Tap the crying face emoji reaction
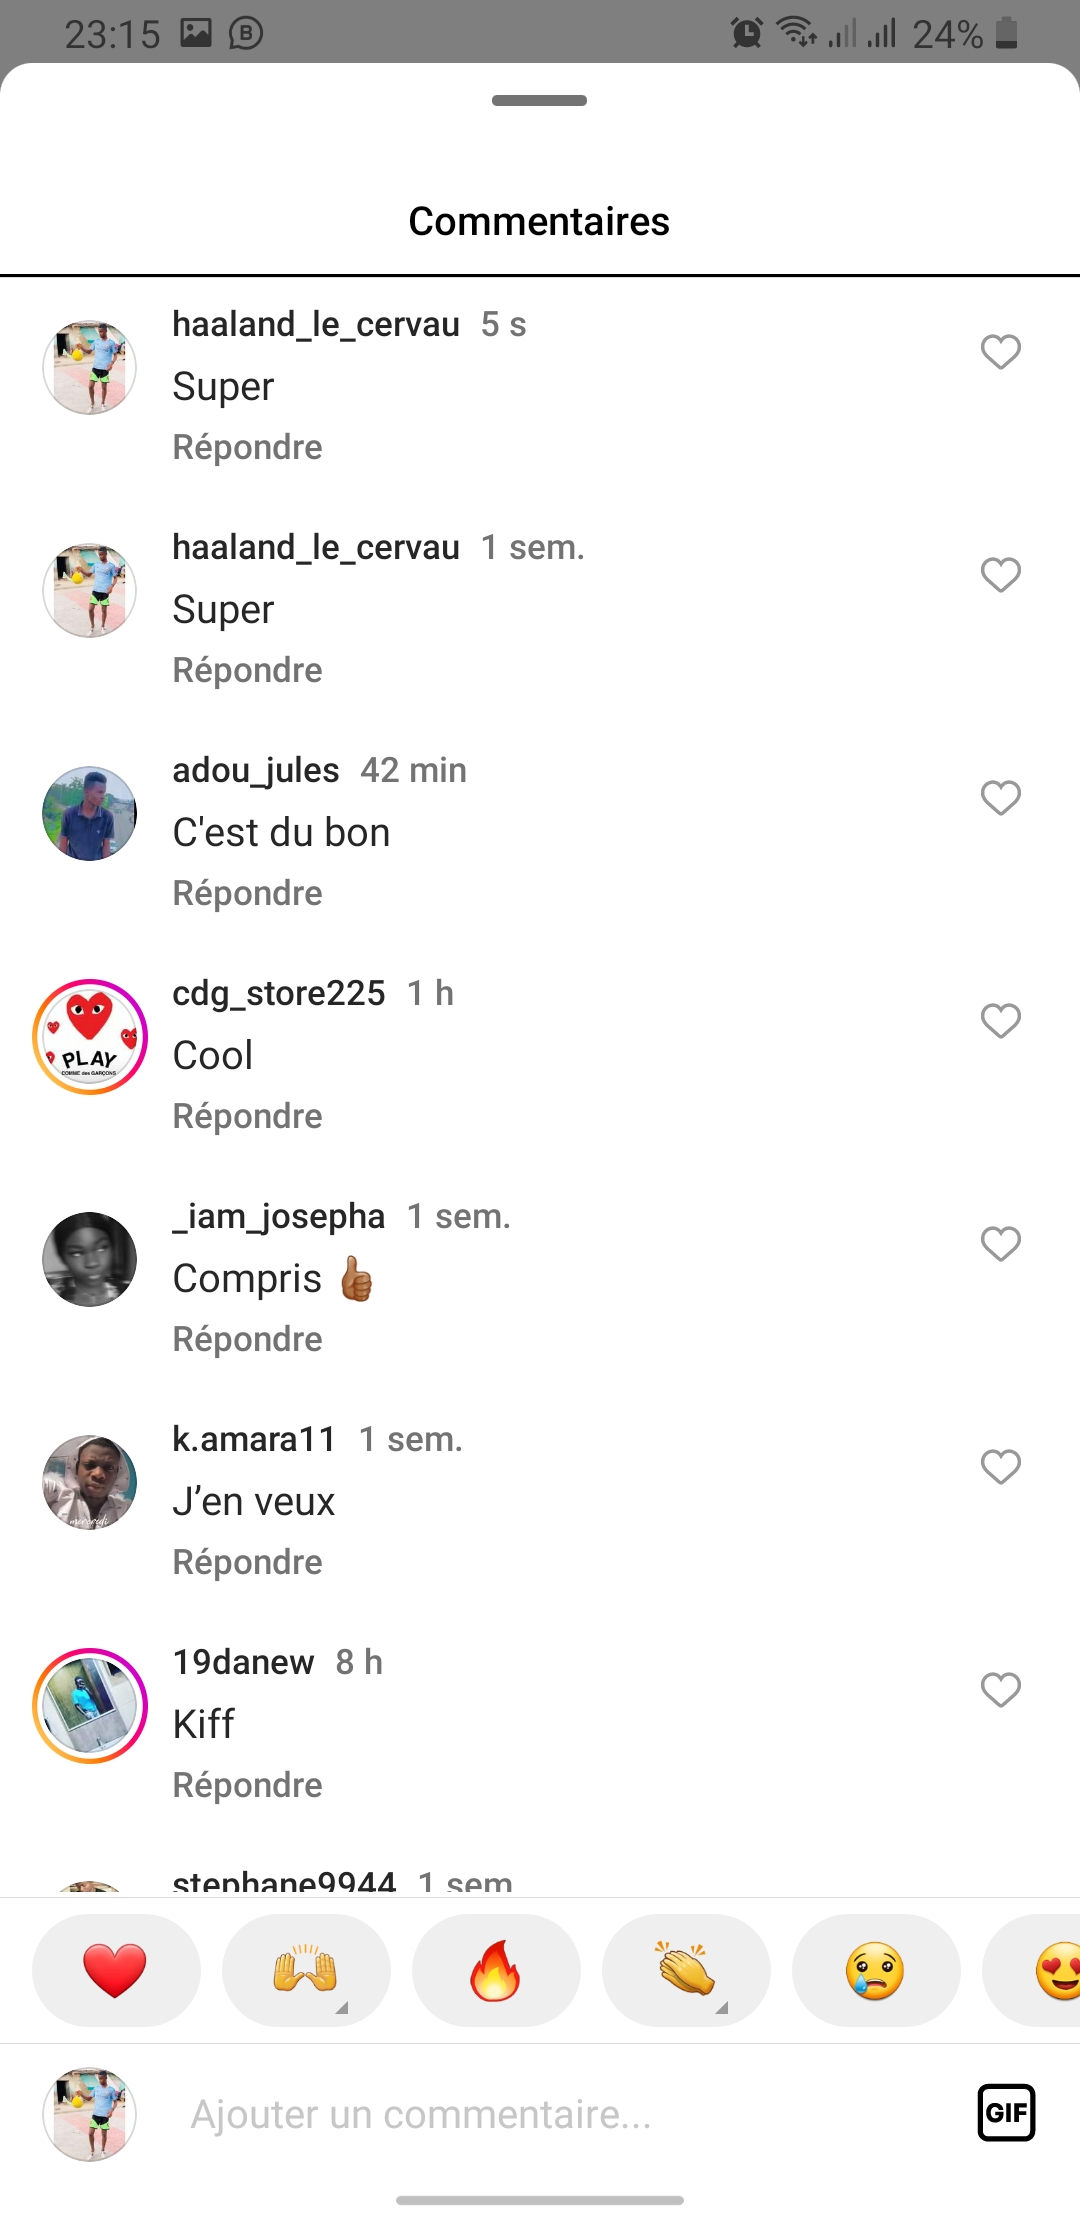Image resolution: width=1080 pixels, height=2220 pixels. tap(875, 1970)
